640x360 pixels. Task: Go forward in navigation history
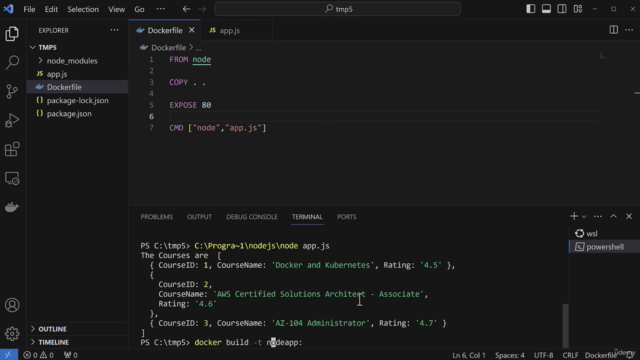[202, 9]
